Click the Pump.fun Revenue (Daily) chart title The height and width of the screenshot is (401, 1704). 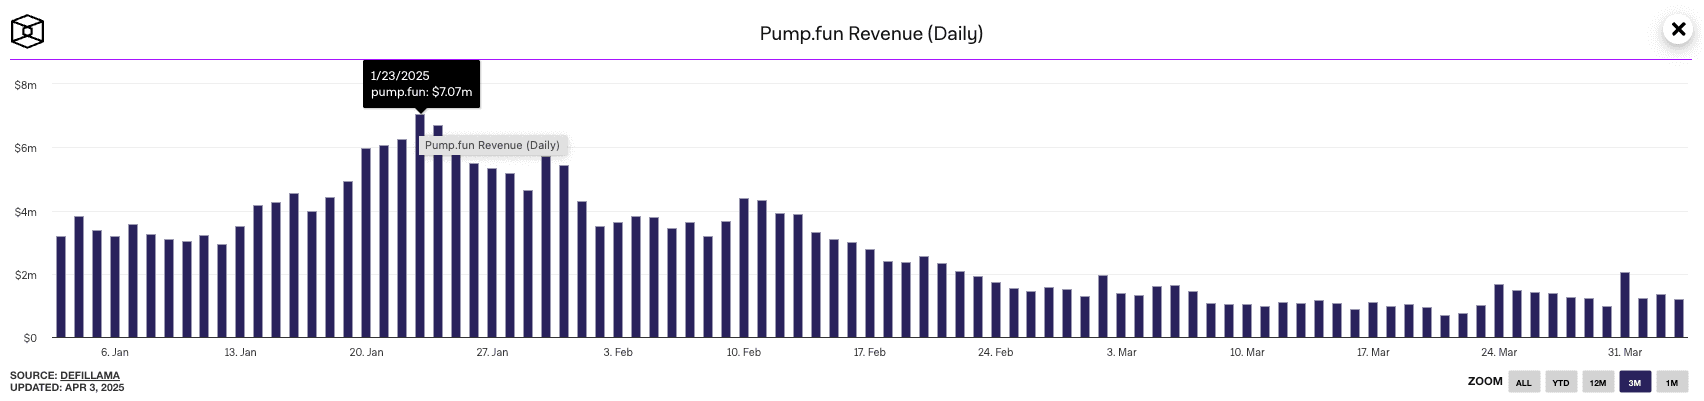(x=871, y=33)
